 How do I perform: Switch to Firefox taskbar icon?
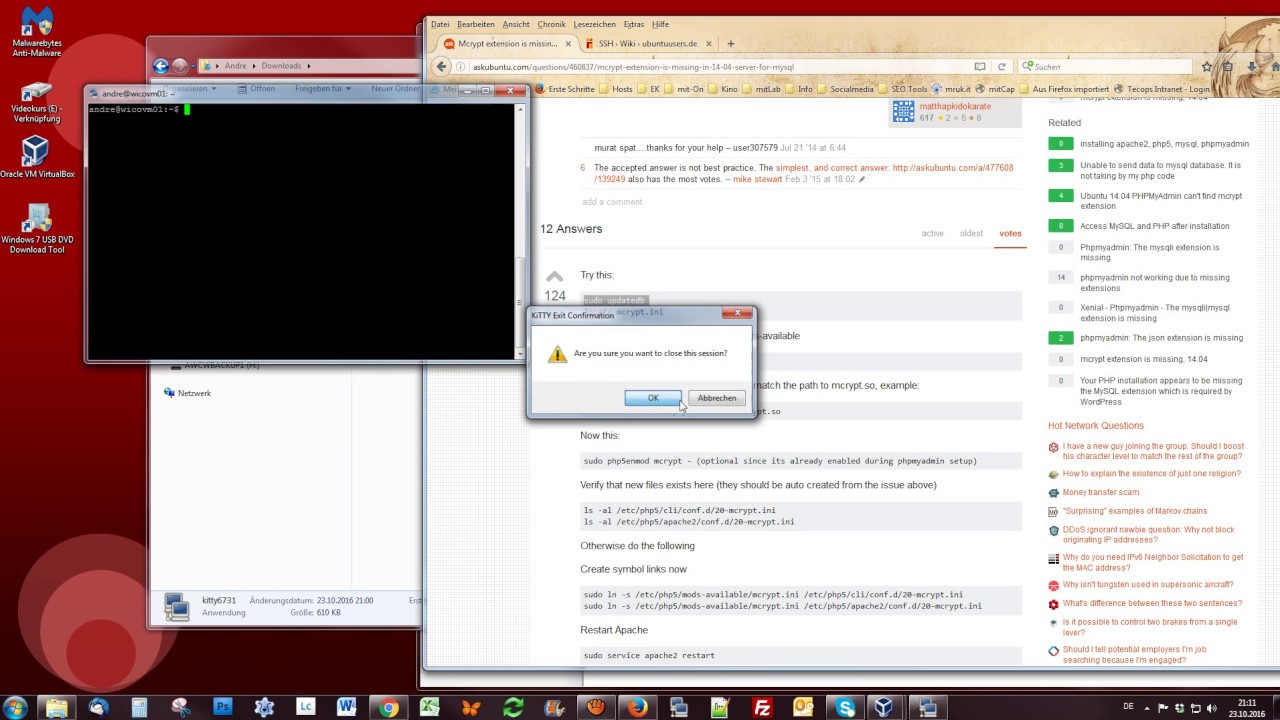pos(637,707)
